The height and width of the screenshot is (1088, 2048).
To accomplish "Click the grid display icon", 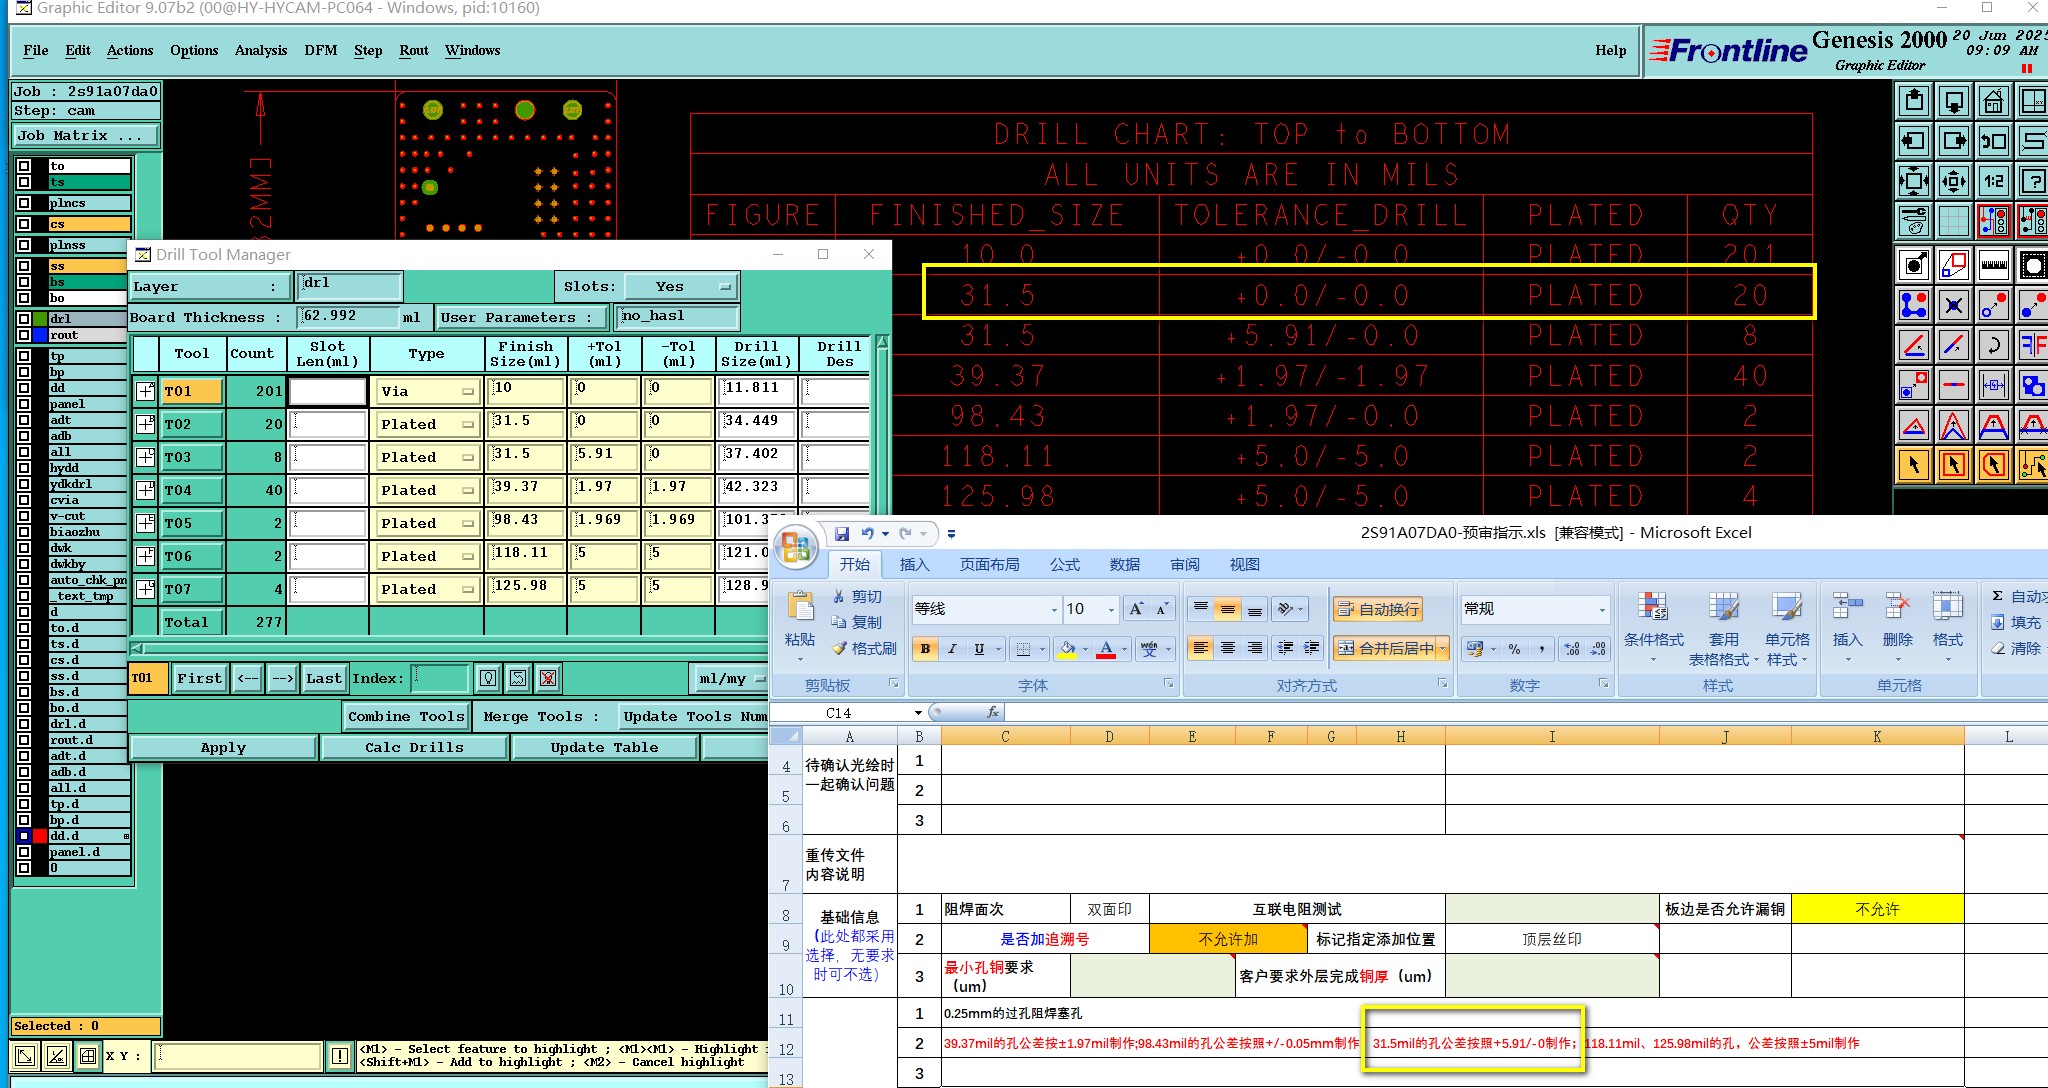I will click(1953, 221).
